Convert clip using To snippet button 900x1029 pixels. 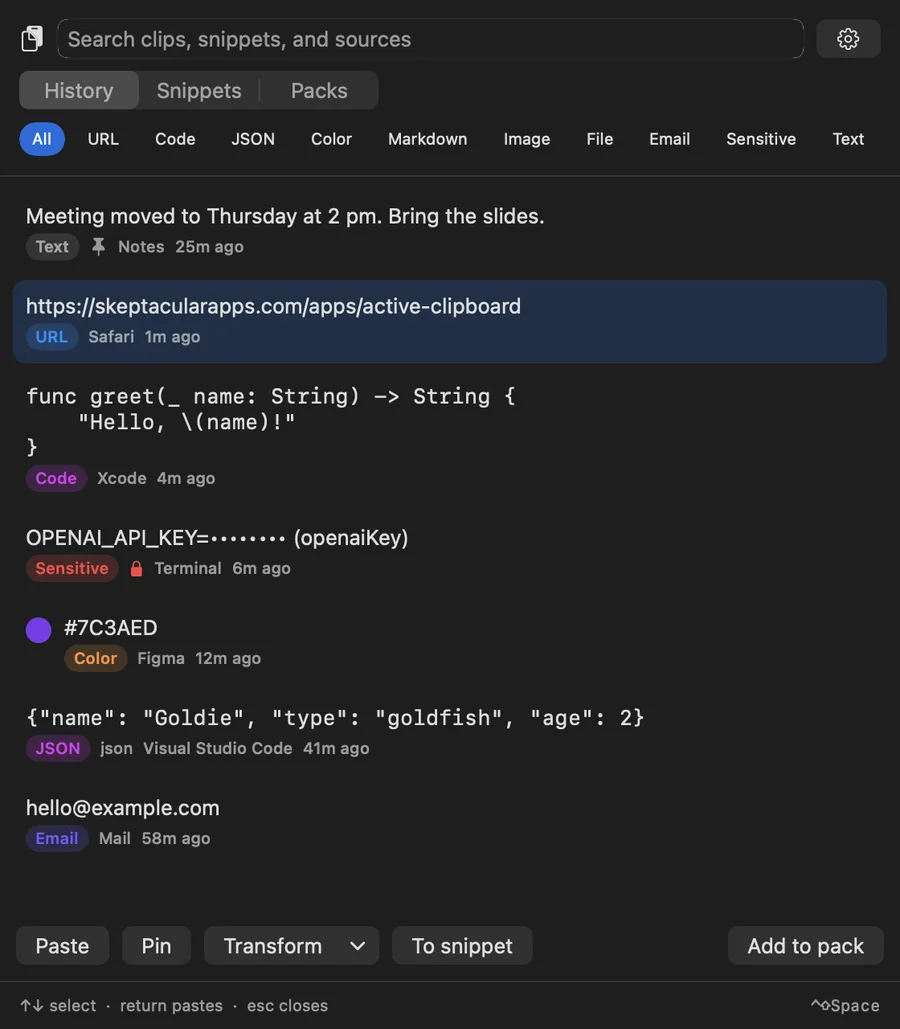pos(462,946)
